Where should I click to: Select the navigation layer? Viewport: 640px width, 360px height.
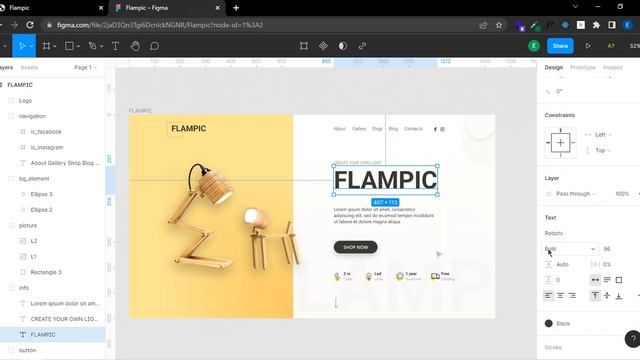coord(32,116)
